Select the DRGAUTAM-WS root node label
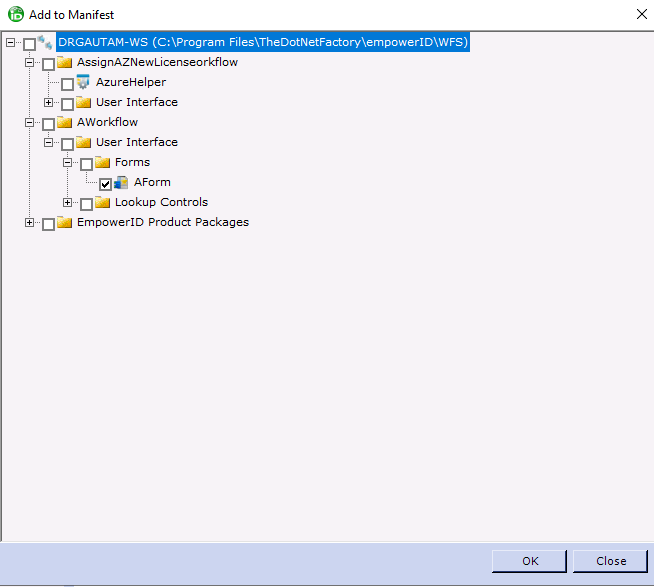The height and width of the screenshot is (587, 654). [262, 43]
